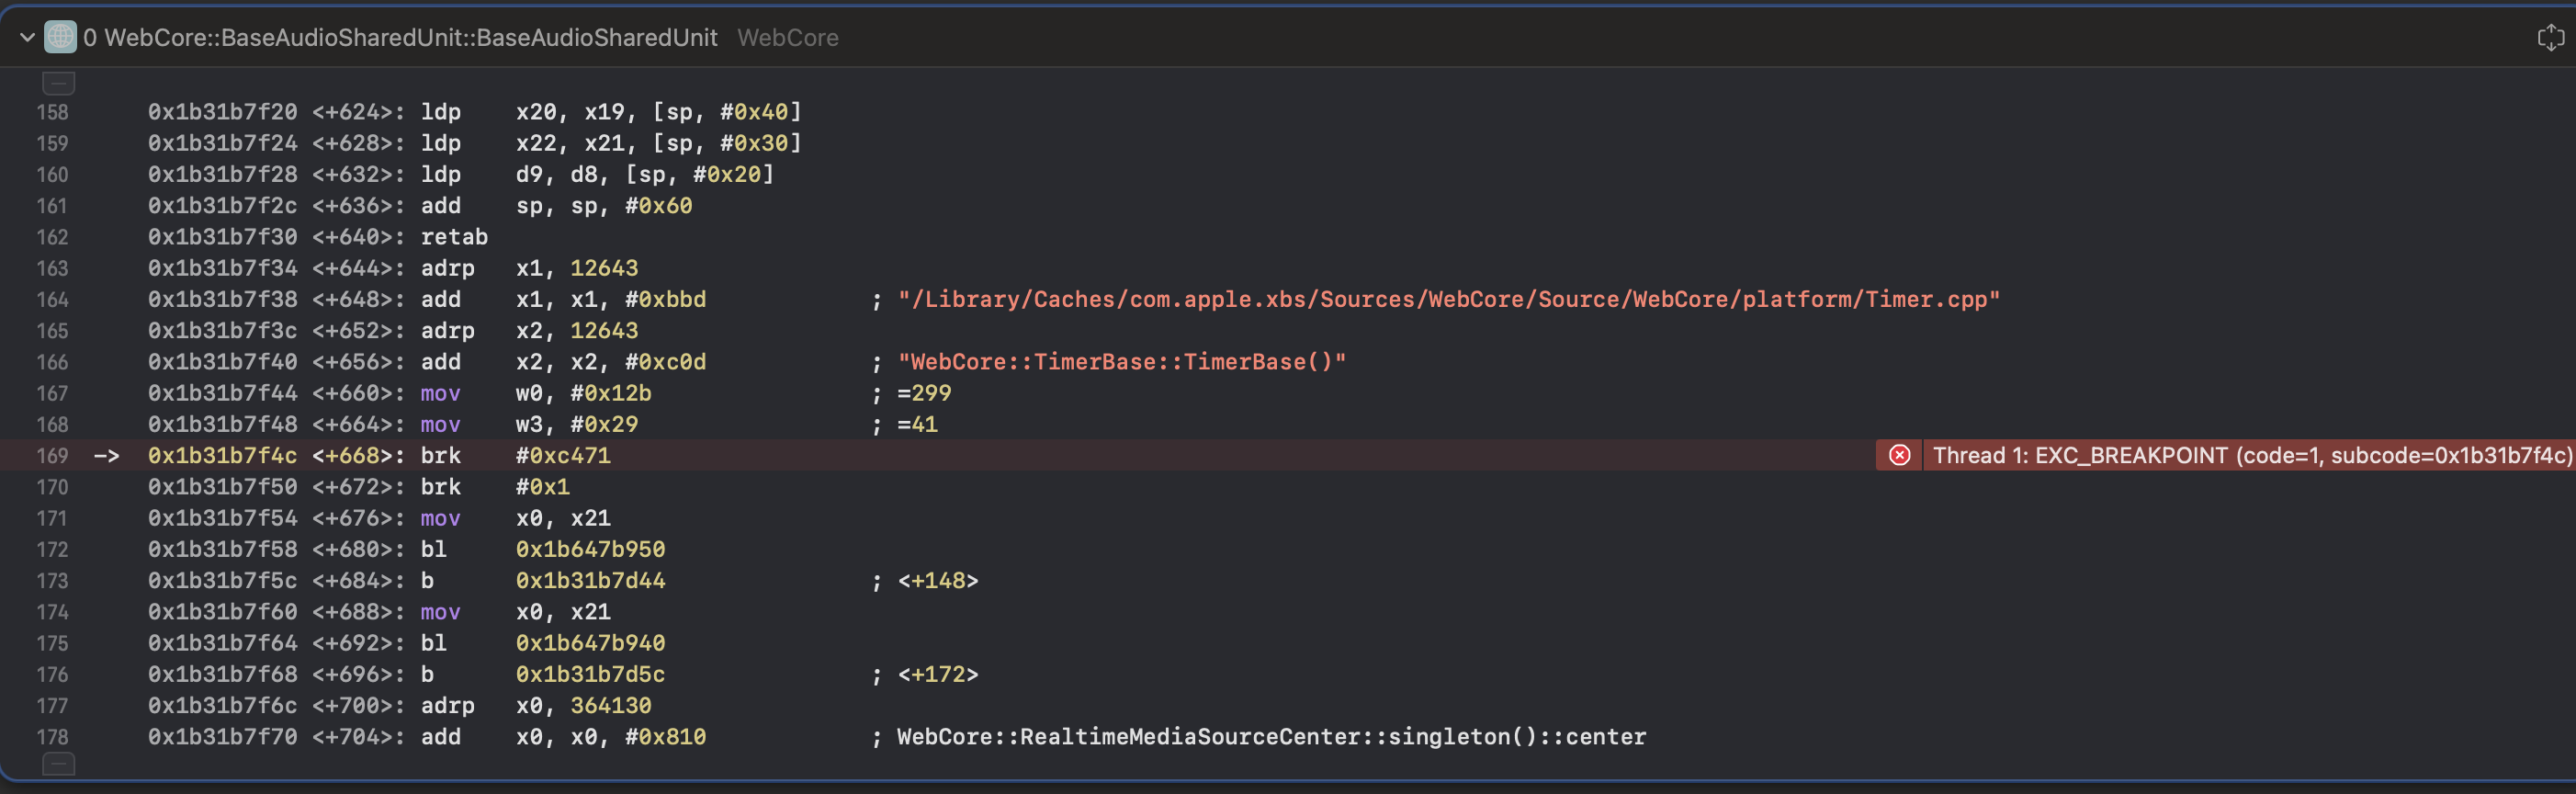Click the add sp, sp, #0x60 instruction
2576x794 pixels.
(x=556, y=206)
